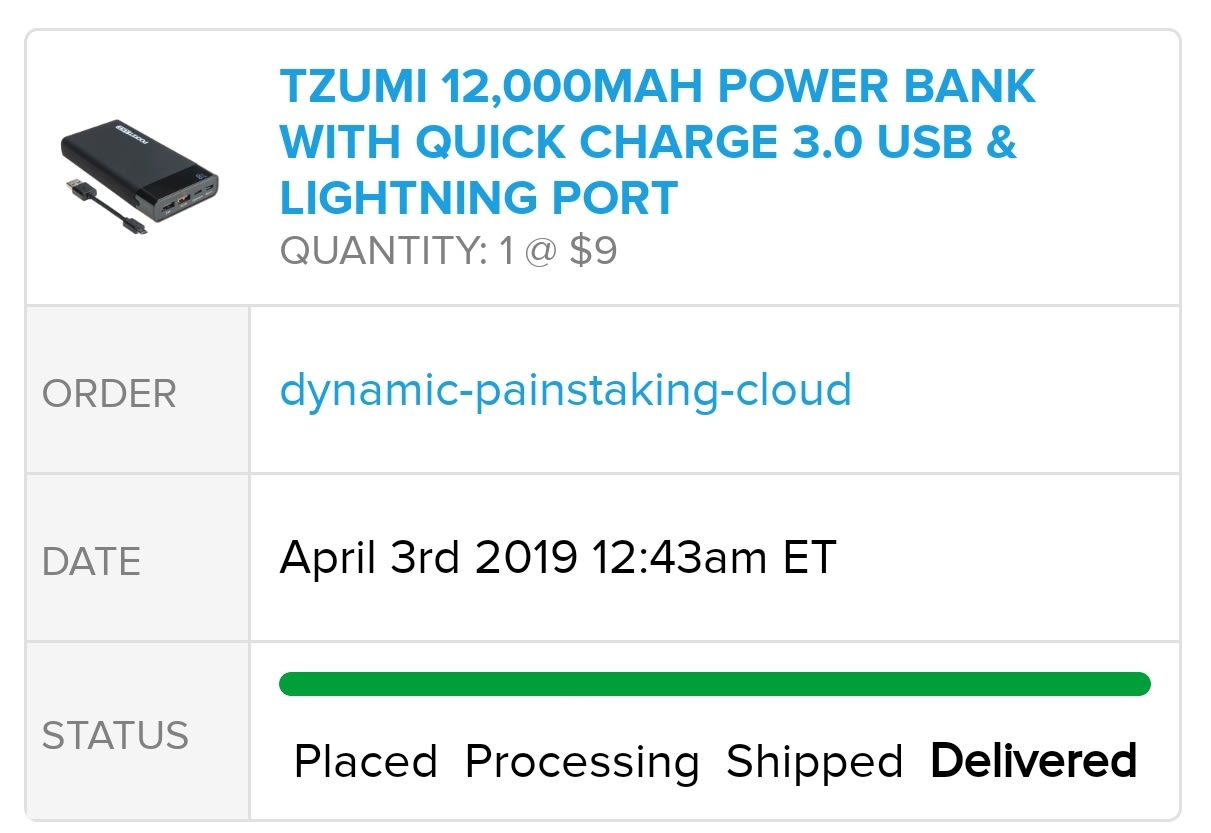Select the Processing status step
The width and height of the screenshot is (1211, 833).
(582, 762)
